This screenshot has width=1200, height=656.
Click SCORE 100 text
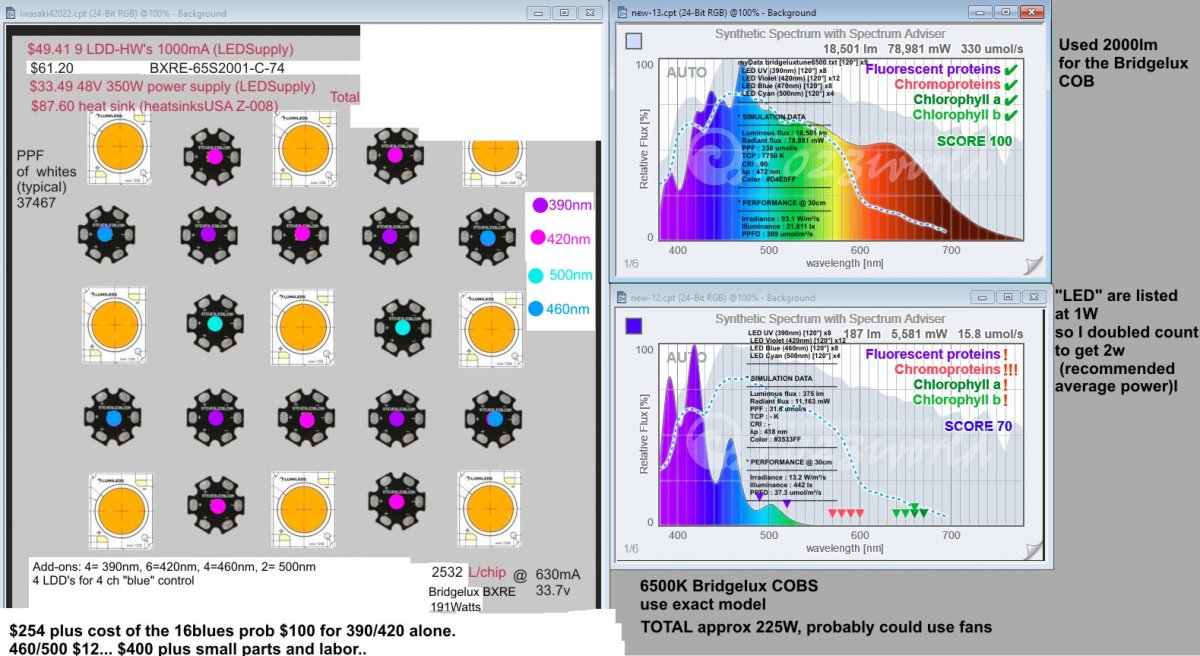pyautogui.click(x=975, y=141)
